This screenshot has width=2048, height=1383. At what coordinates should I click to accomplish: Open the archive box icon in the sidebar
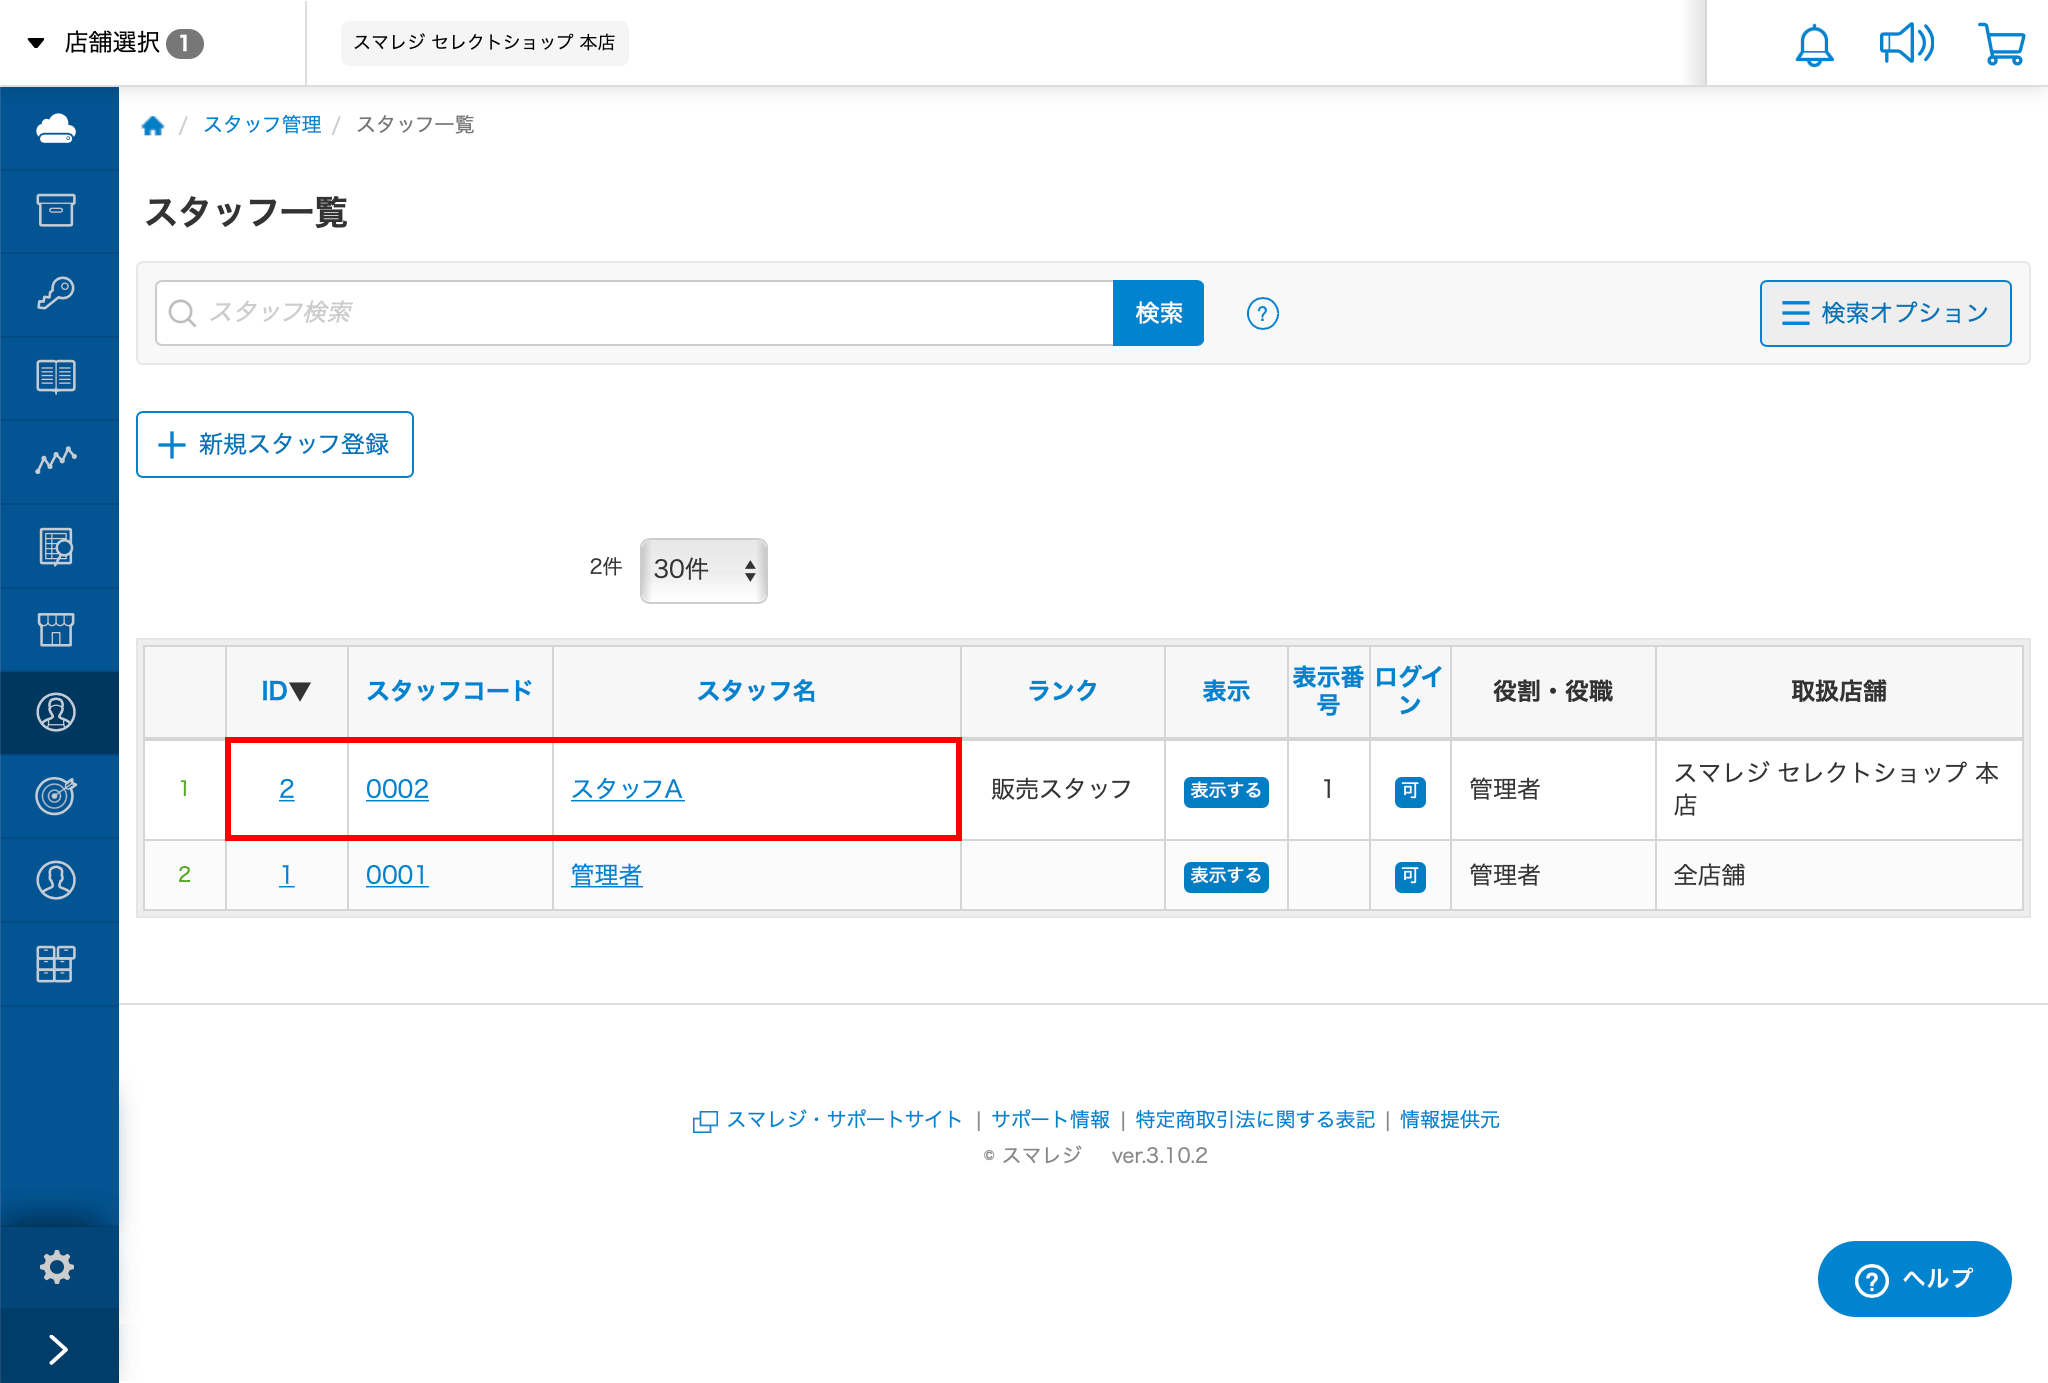click(x=56, y=210)
